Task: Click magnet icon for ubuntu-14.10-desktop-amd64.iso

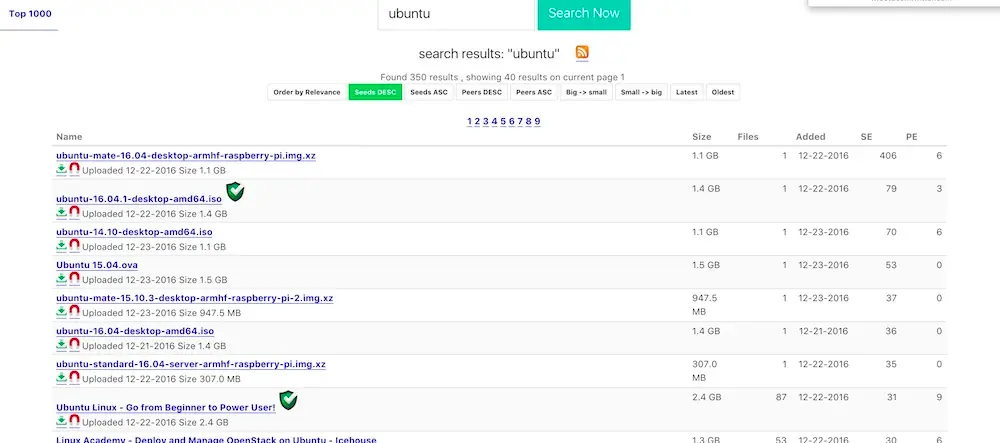Action: tap(75, 245)
